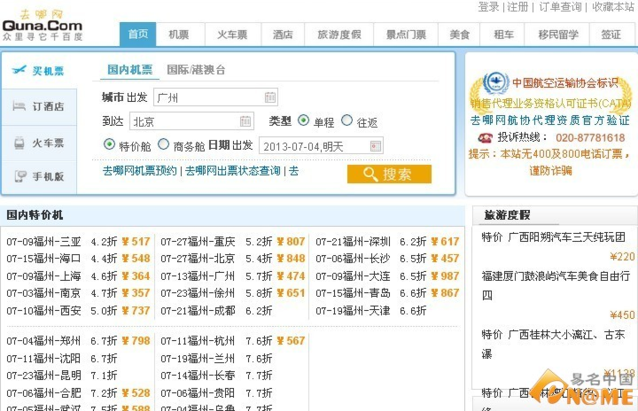Select 订酒店 sidebar item
The height and width of the screenshot is (411, 638).
(39, 107)
